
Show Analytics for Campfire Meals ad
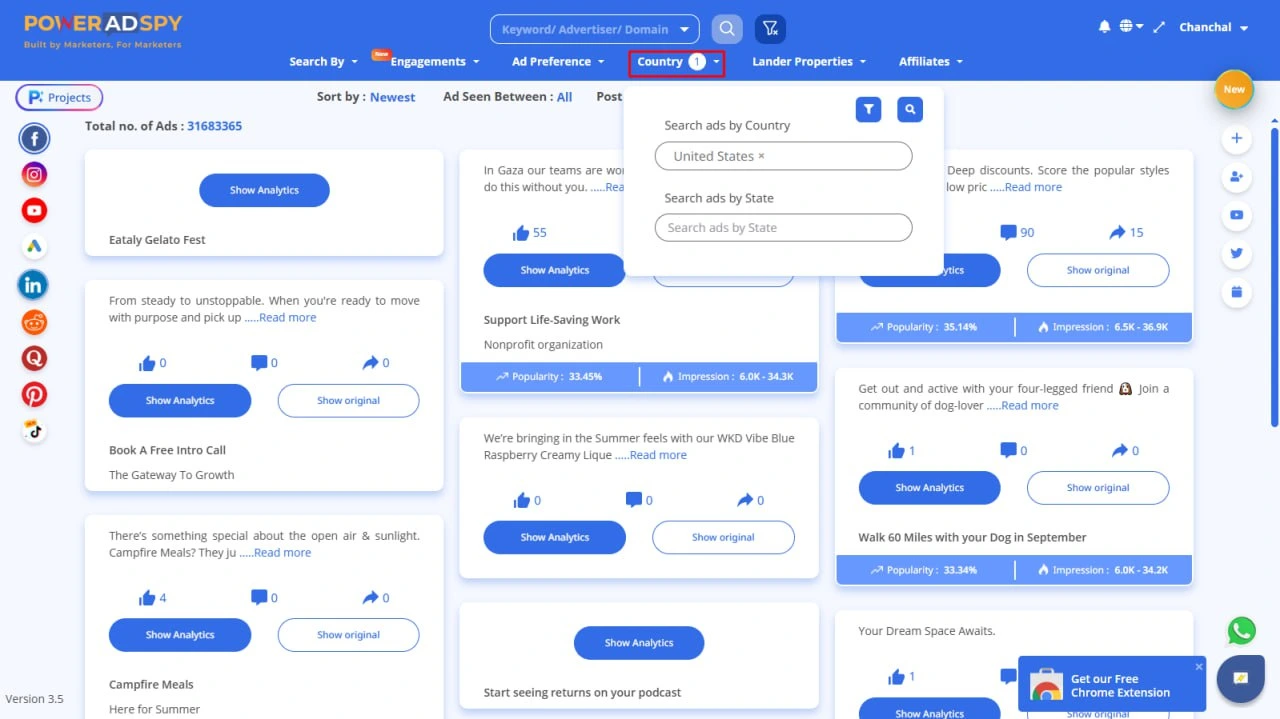click(x=180, y=635)
